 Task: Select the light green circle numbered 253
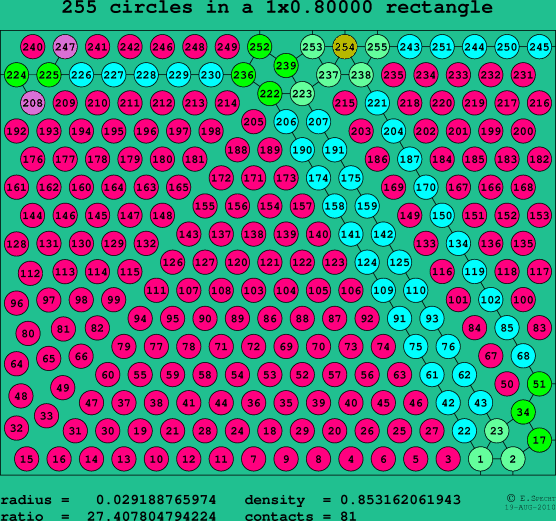tap(312, 47)
